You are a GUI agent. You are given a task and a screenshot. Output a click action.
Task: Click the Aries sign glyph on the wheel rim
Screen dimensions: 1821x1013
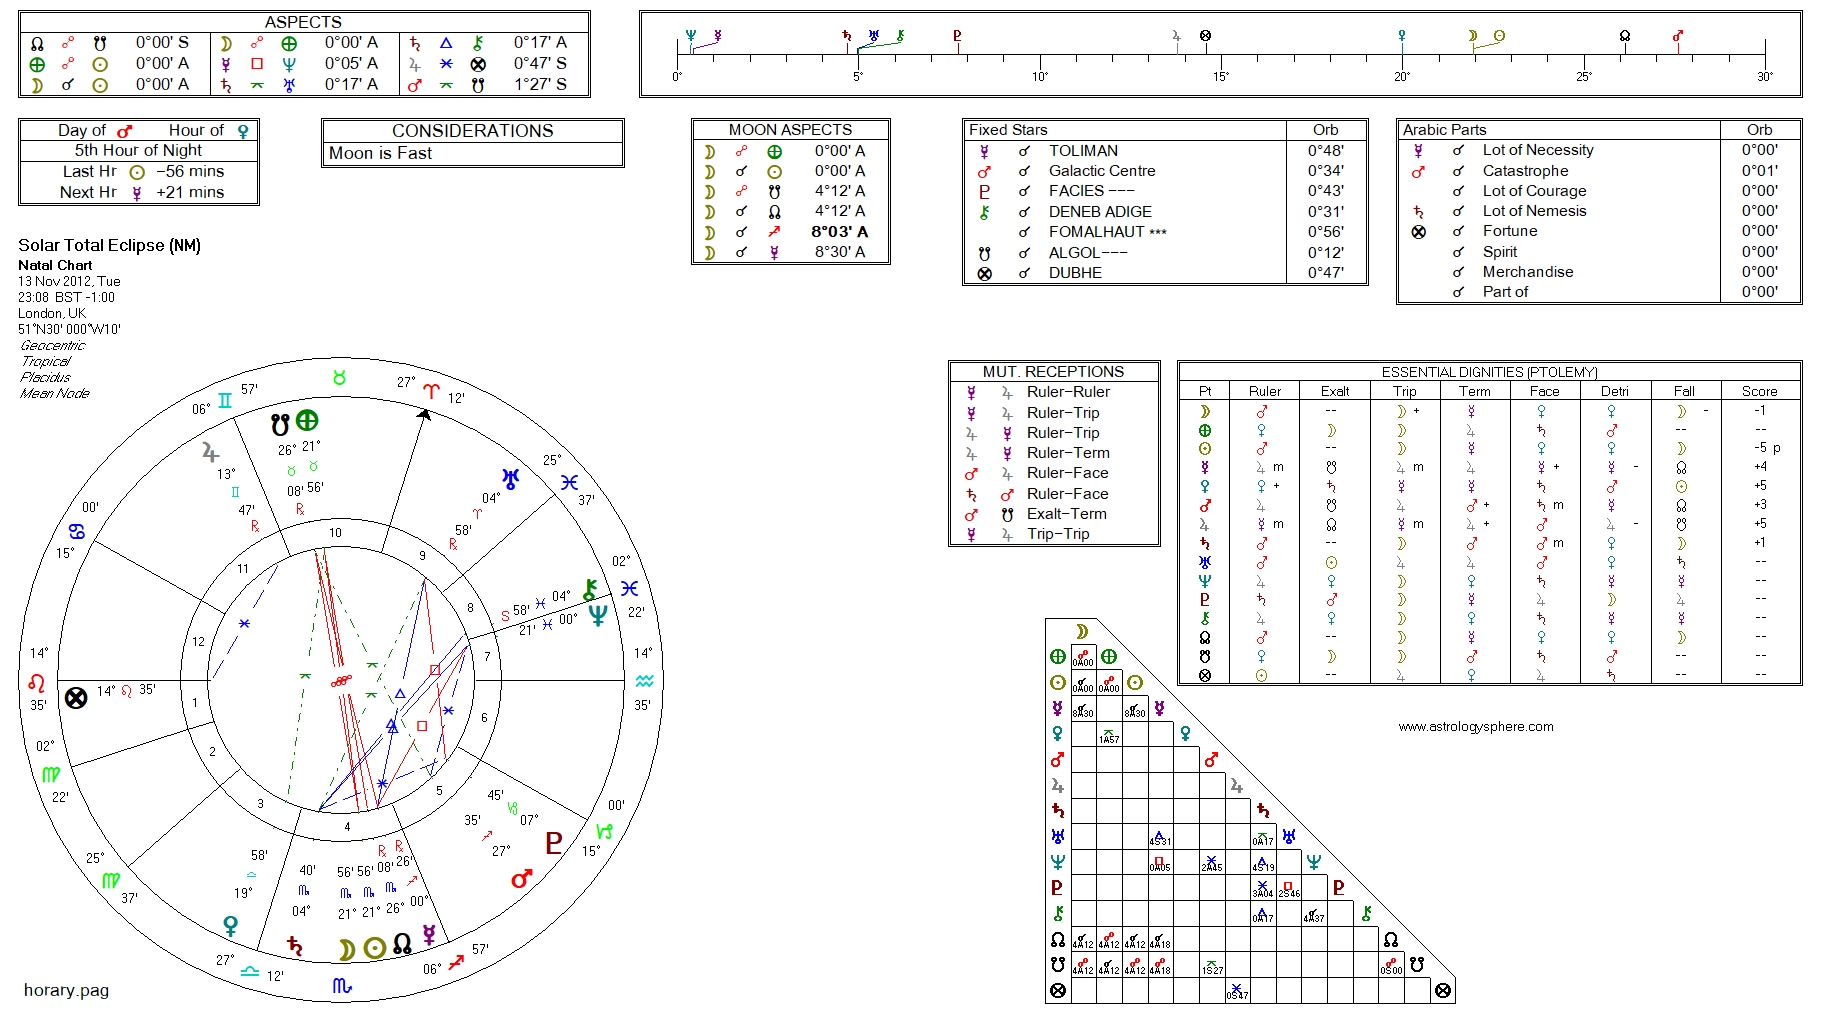coord(431,391)
